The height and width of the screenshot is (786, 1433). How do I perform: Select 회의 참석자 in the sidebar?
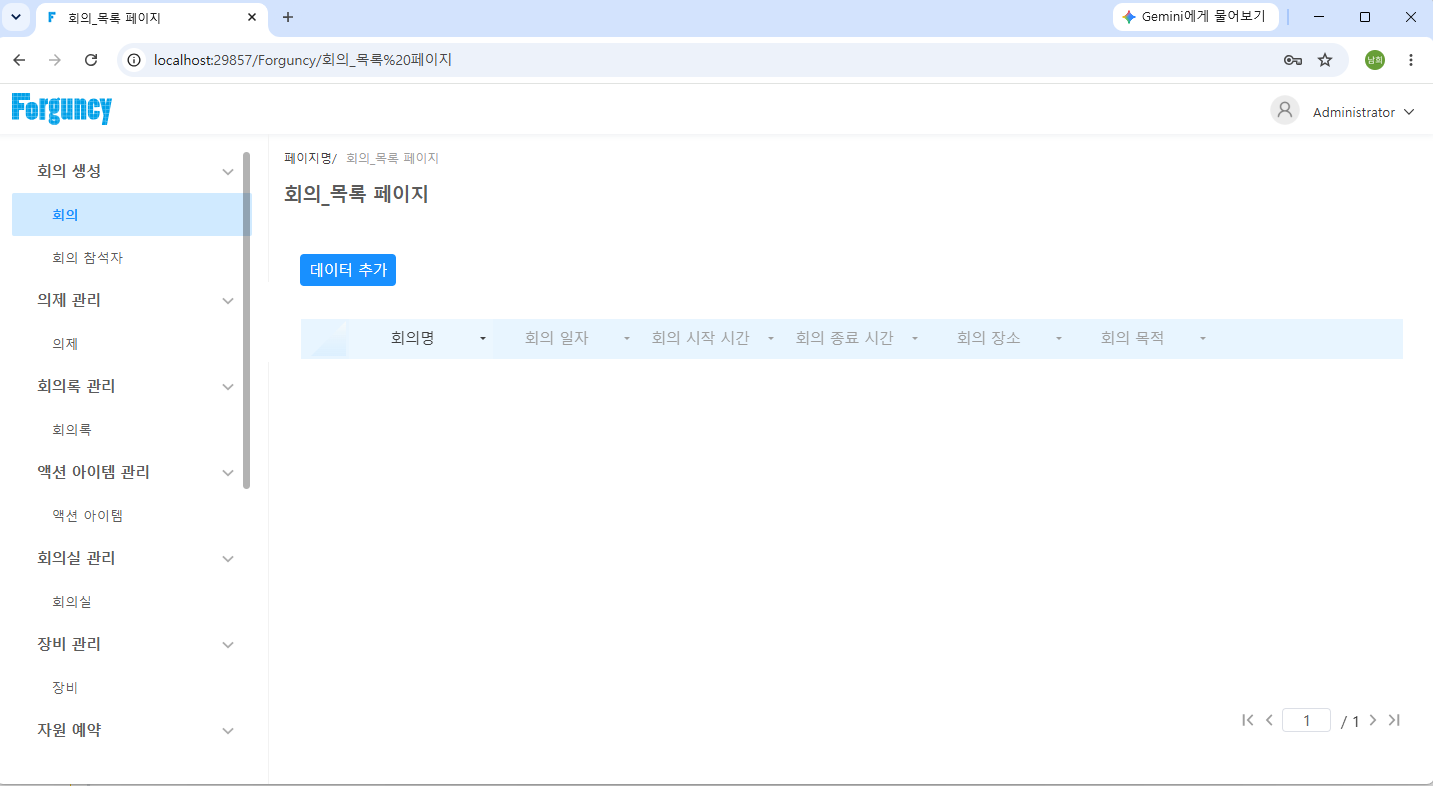point(88,258)
